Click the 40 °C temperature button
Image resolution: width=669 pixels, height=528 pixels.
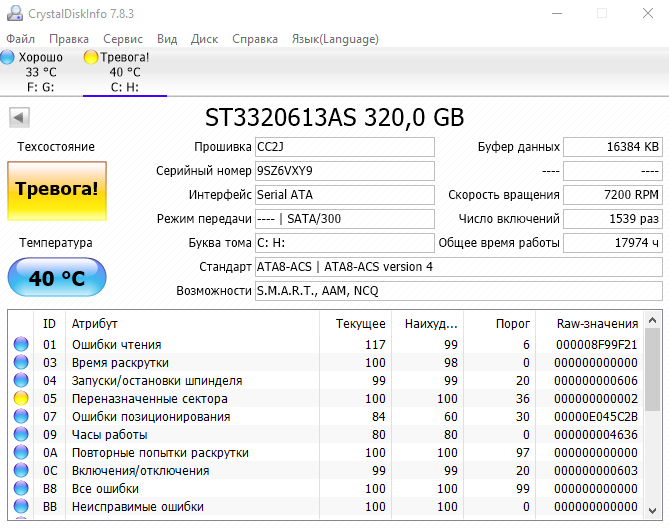point(57,278)
